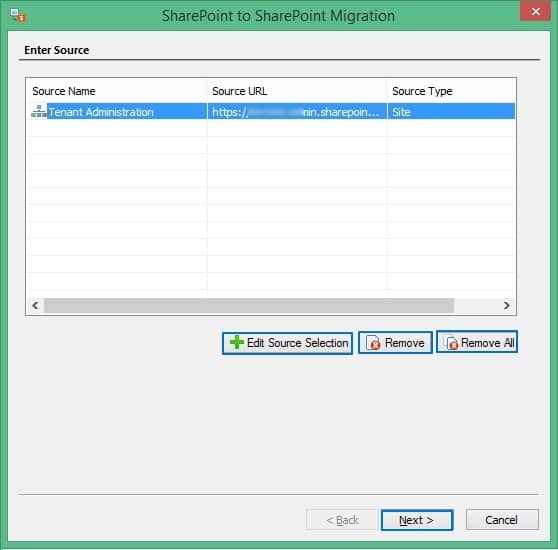Click the migration app icon in title bar
558x550 pixels.
coord(18,15)
